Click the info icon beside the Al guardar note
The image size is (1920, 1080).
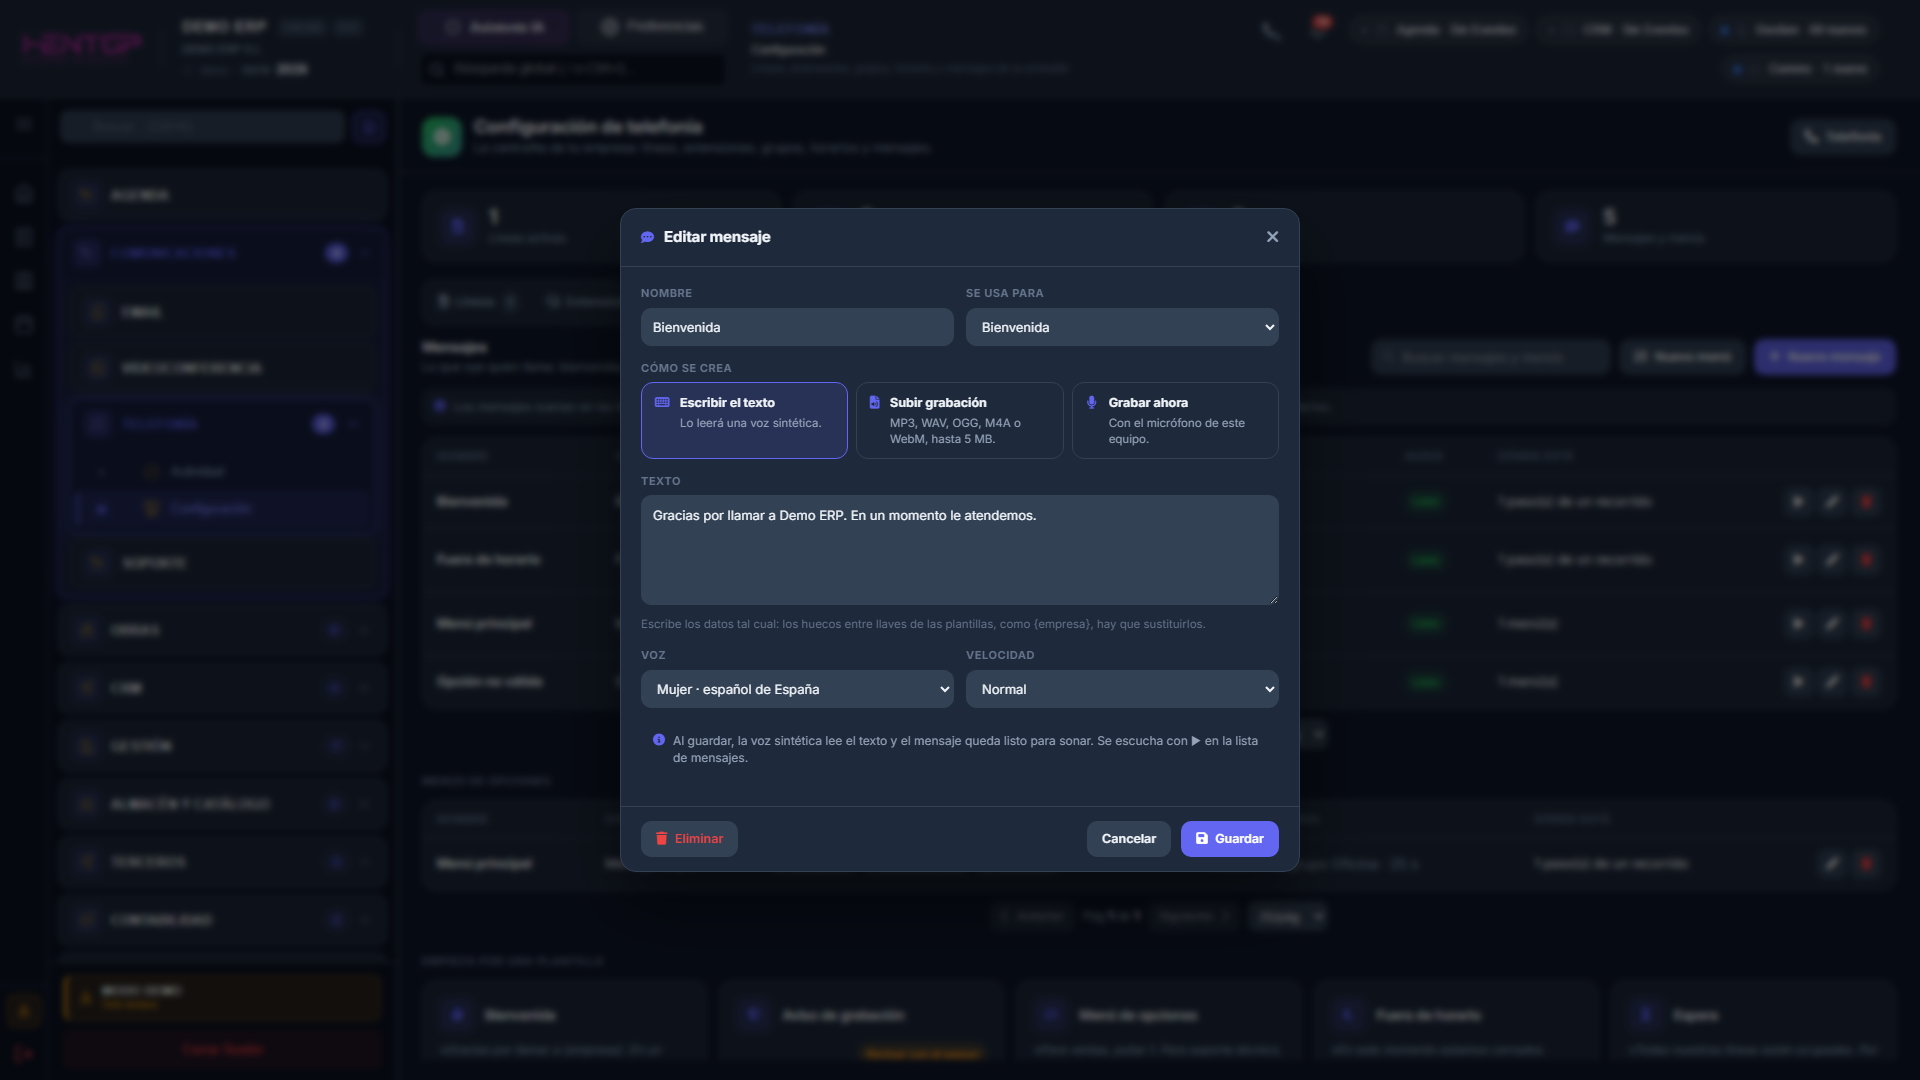pos(659,740)
